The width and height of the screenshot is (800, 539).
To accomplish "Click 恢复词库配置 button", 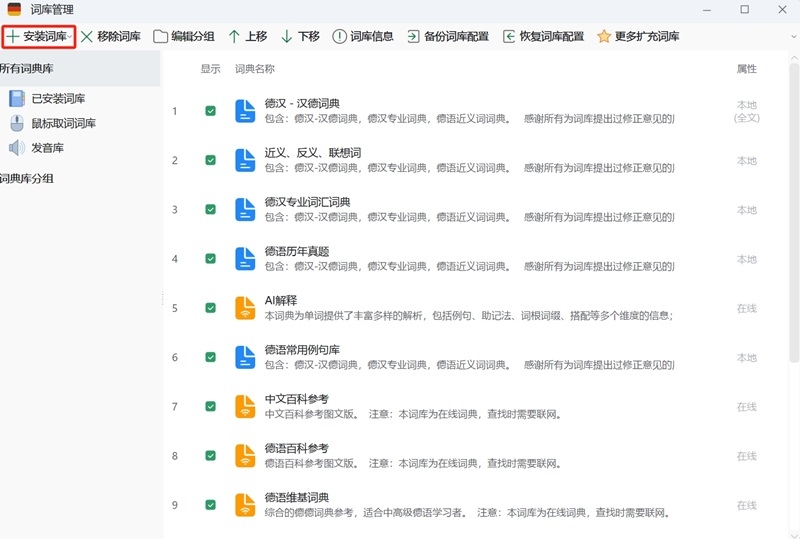I will click(x=543, y=36).
